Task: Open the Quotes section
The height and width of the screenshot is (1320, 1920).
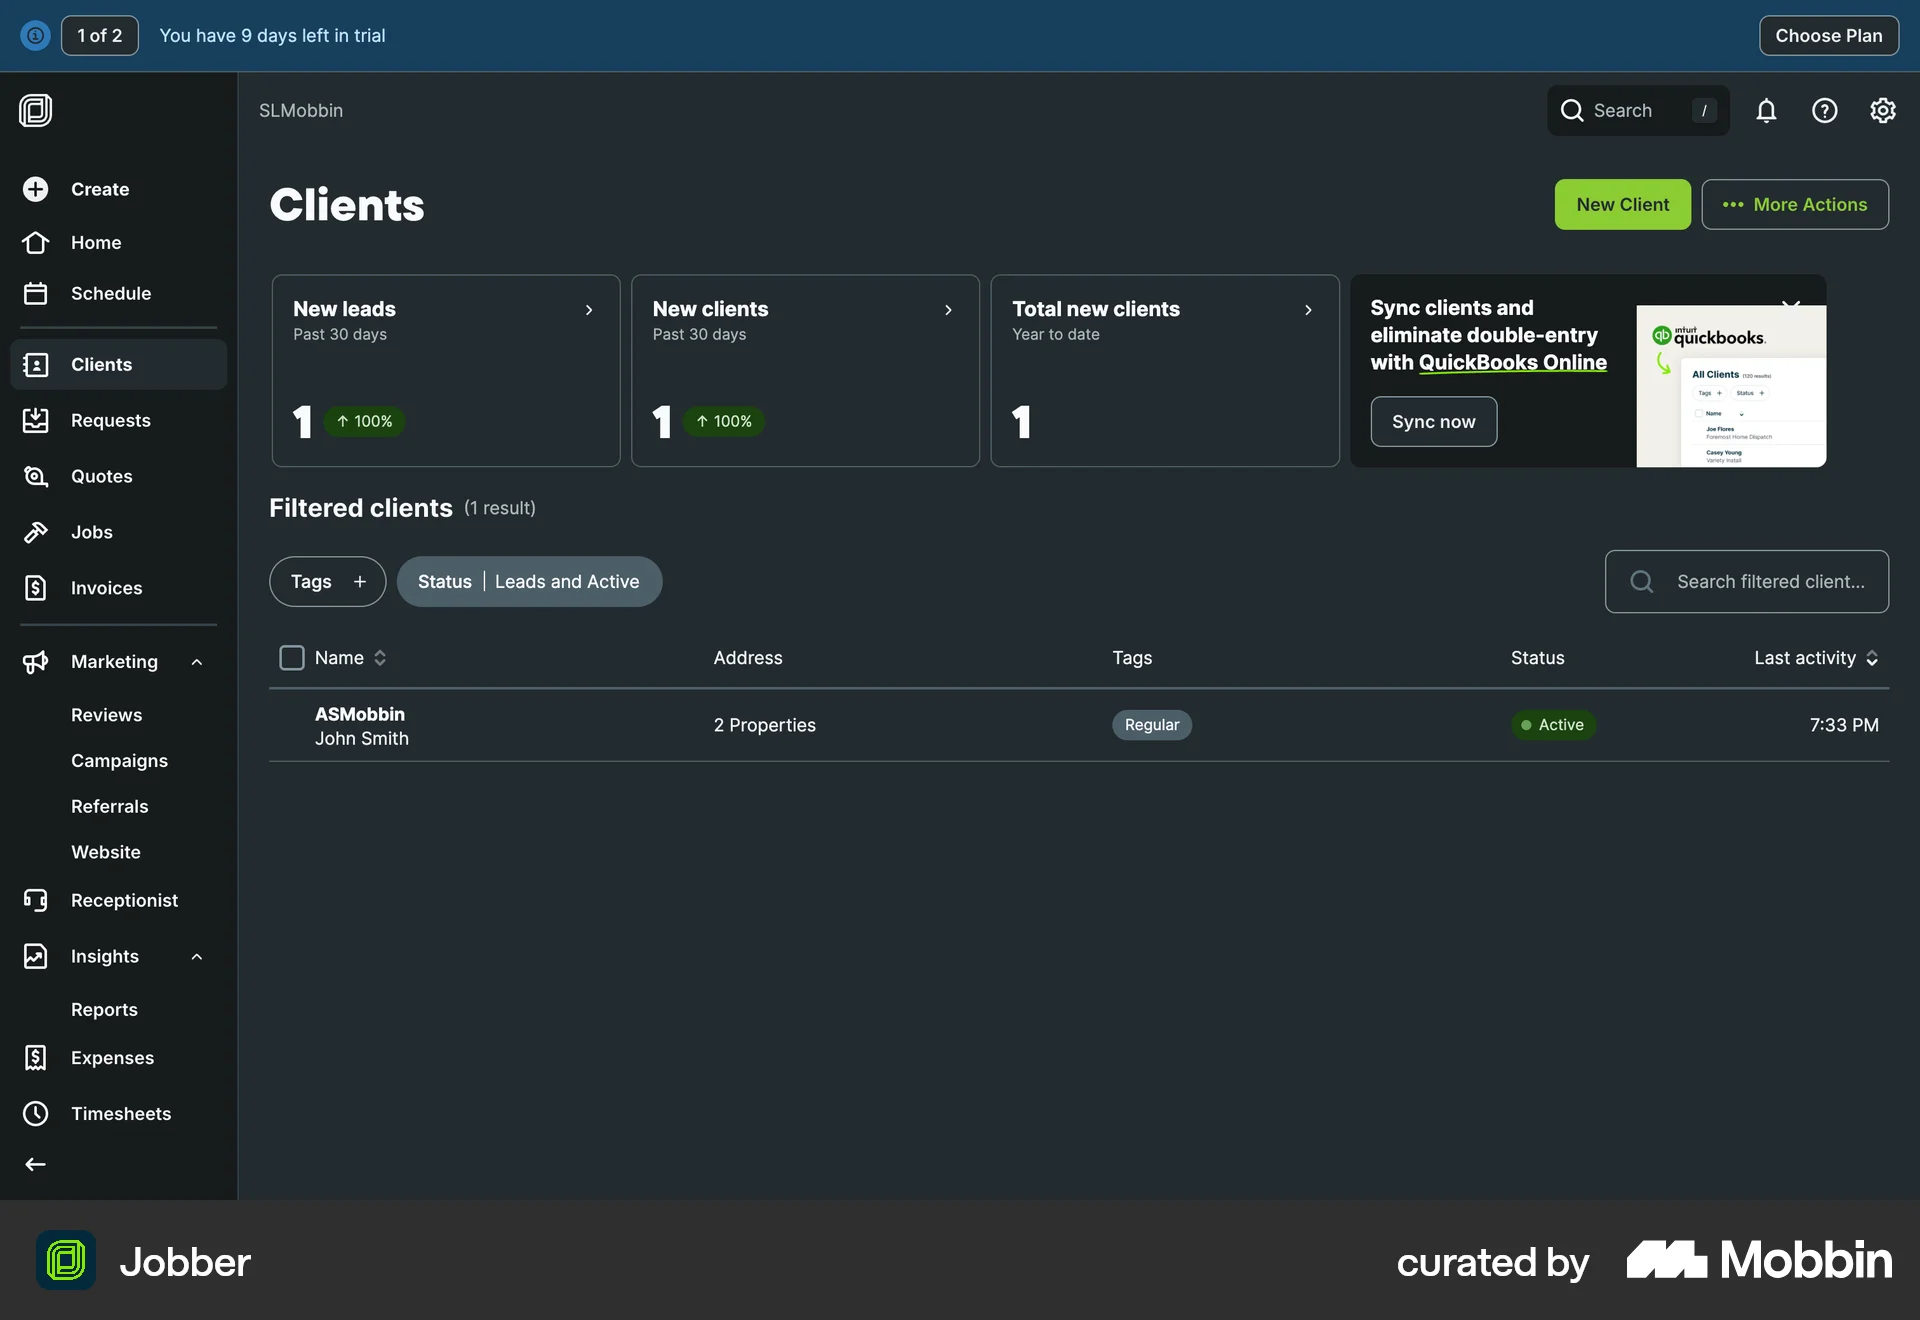Action: pos(102,476)
